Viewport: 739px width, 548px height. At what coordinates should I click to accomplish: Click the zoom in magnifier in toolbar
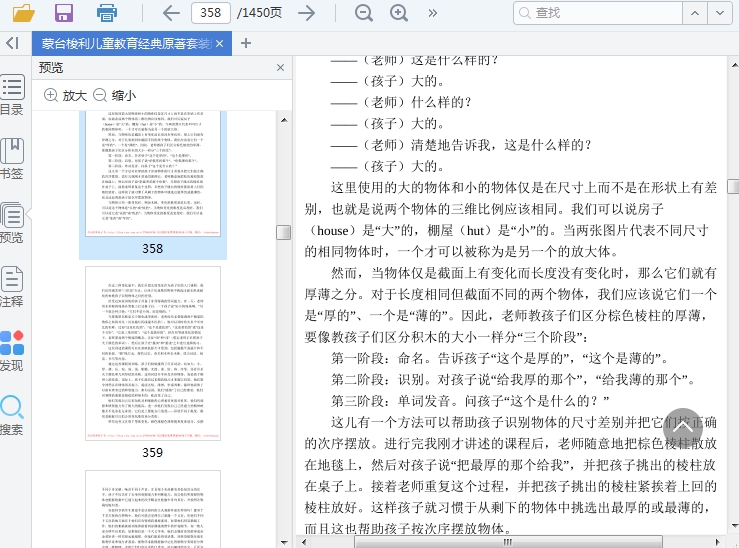[399, 13]
